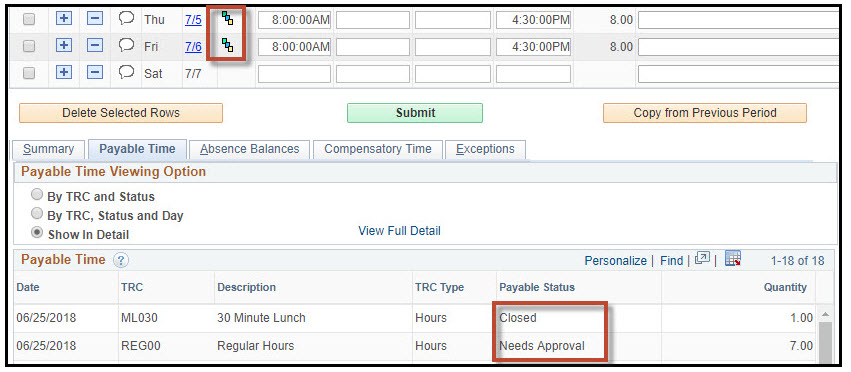Open the Compensatory Time tab
Screen dimensions: 851x372
click(x=378, y=149)
